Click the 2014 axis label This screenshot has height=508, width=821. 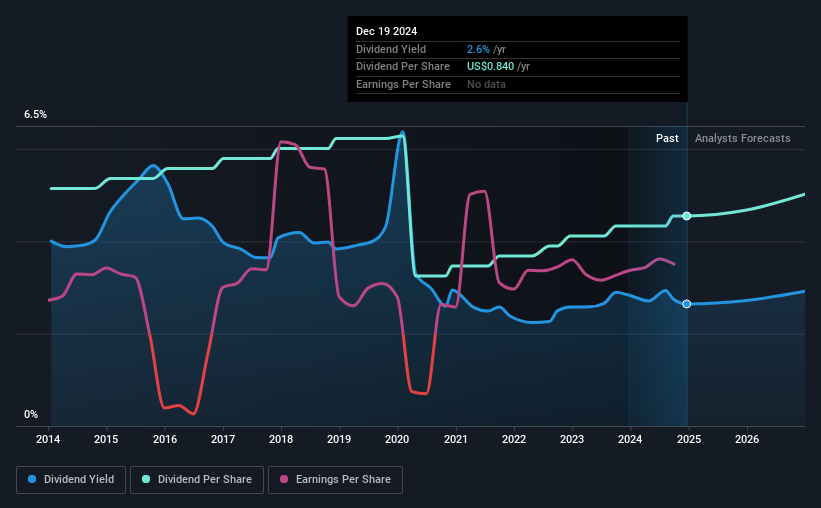tap(48, 439)
